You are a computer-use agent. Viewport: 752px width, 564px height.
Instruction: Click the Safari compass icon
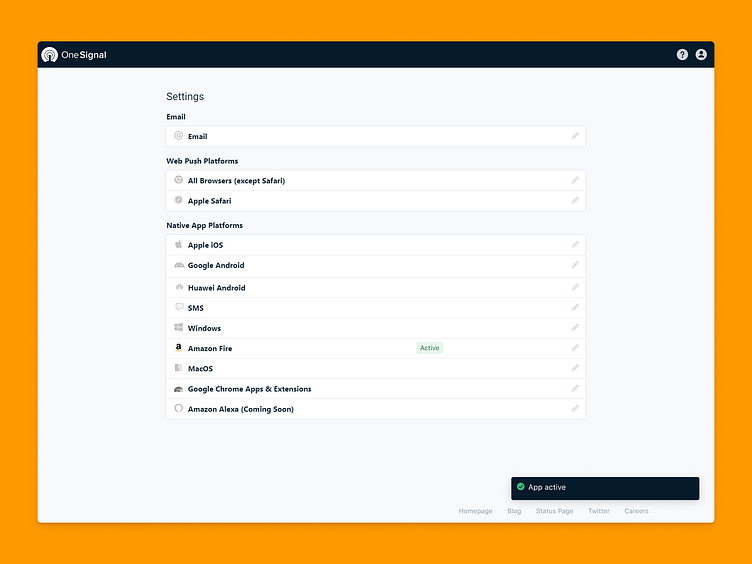(x=178, y=200)
